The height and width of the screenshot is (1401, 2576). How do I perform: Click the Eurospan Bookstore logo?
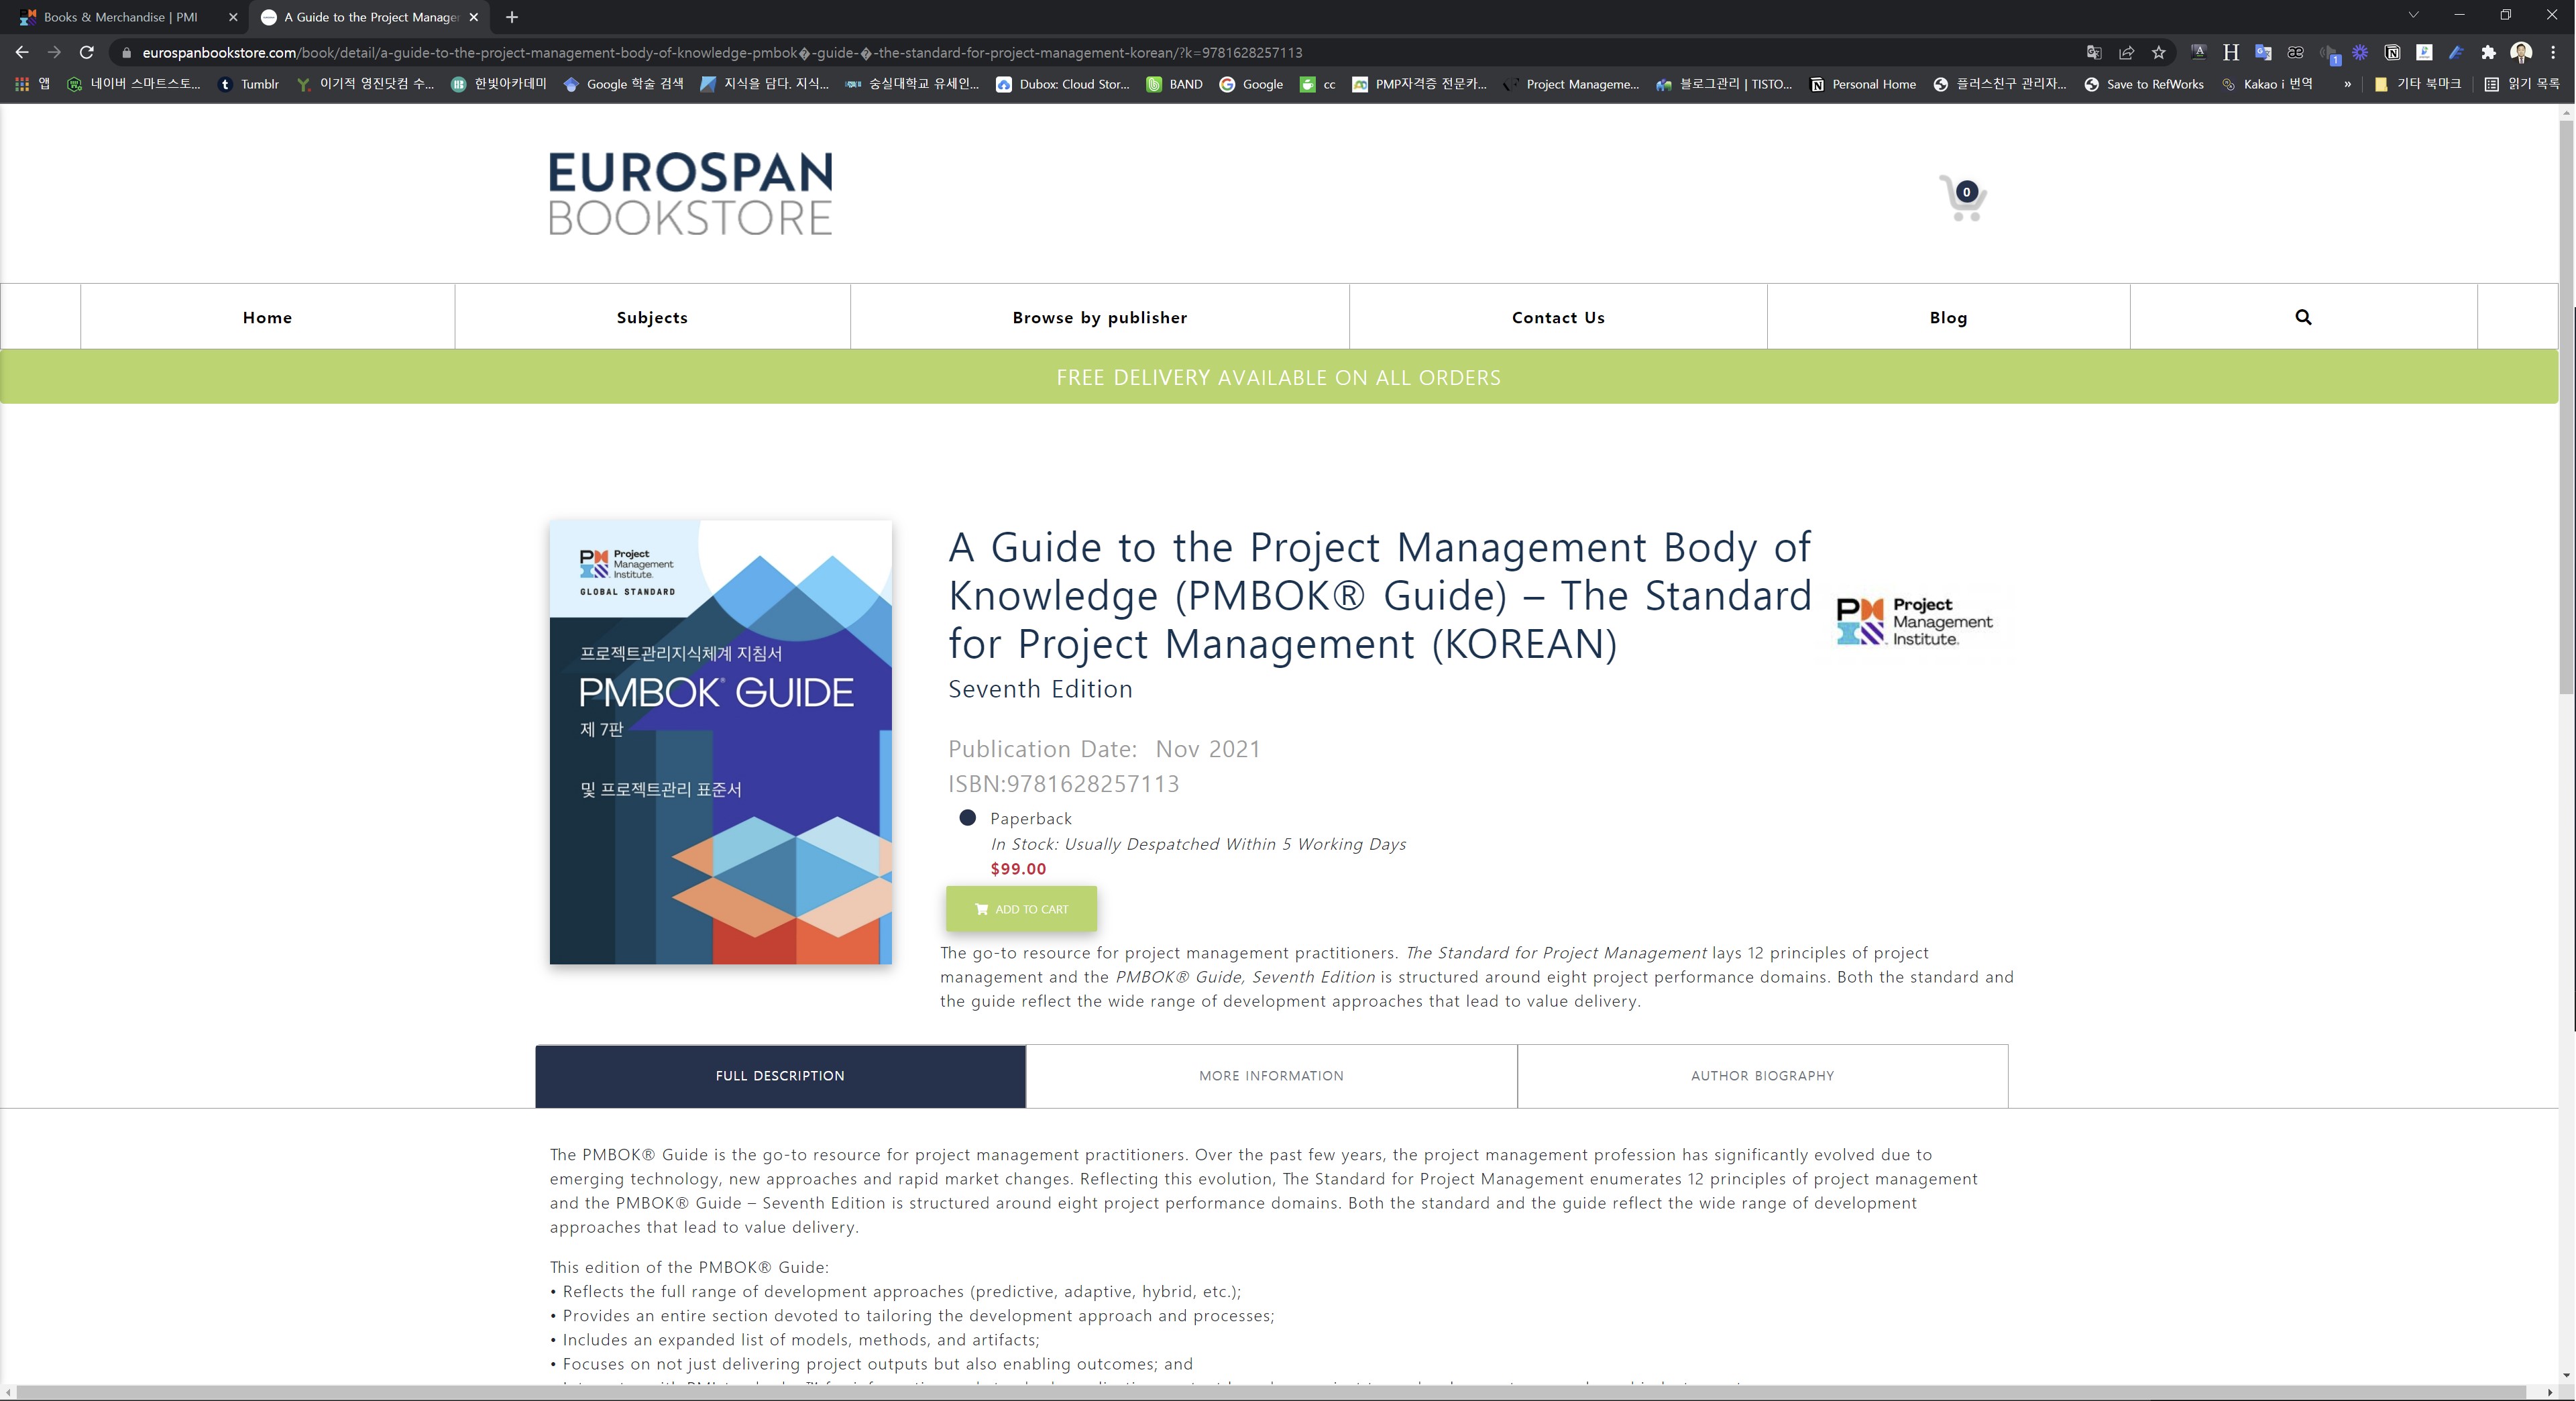(x=690, y=194)
